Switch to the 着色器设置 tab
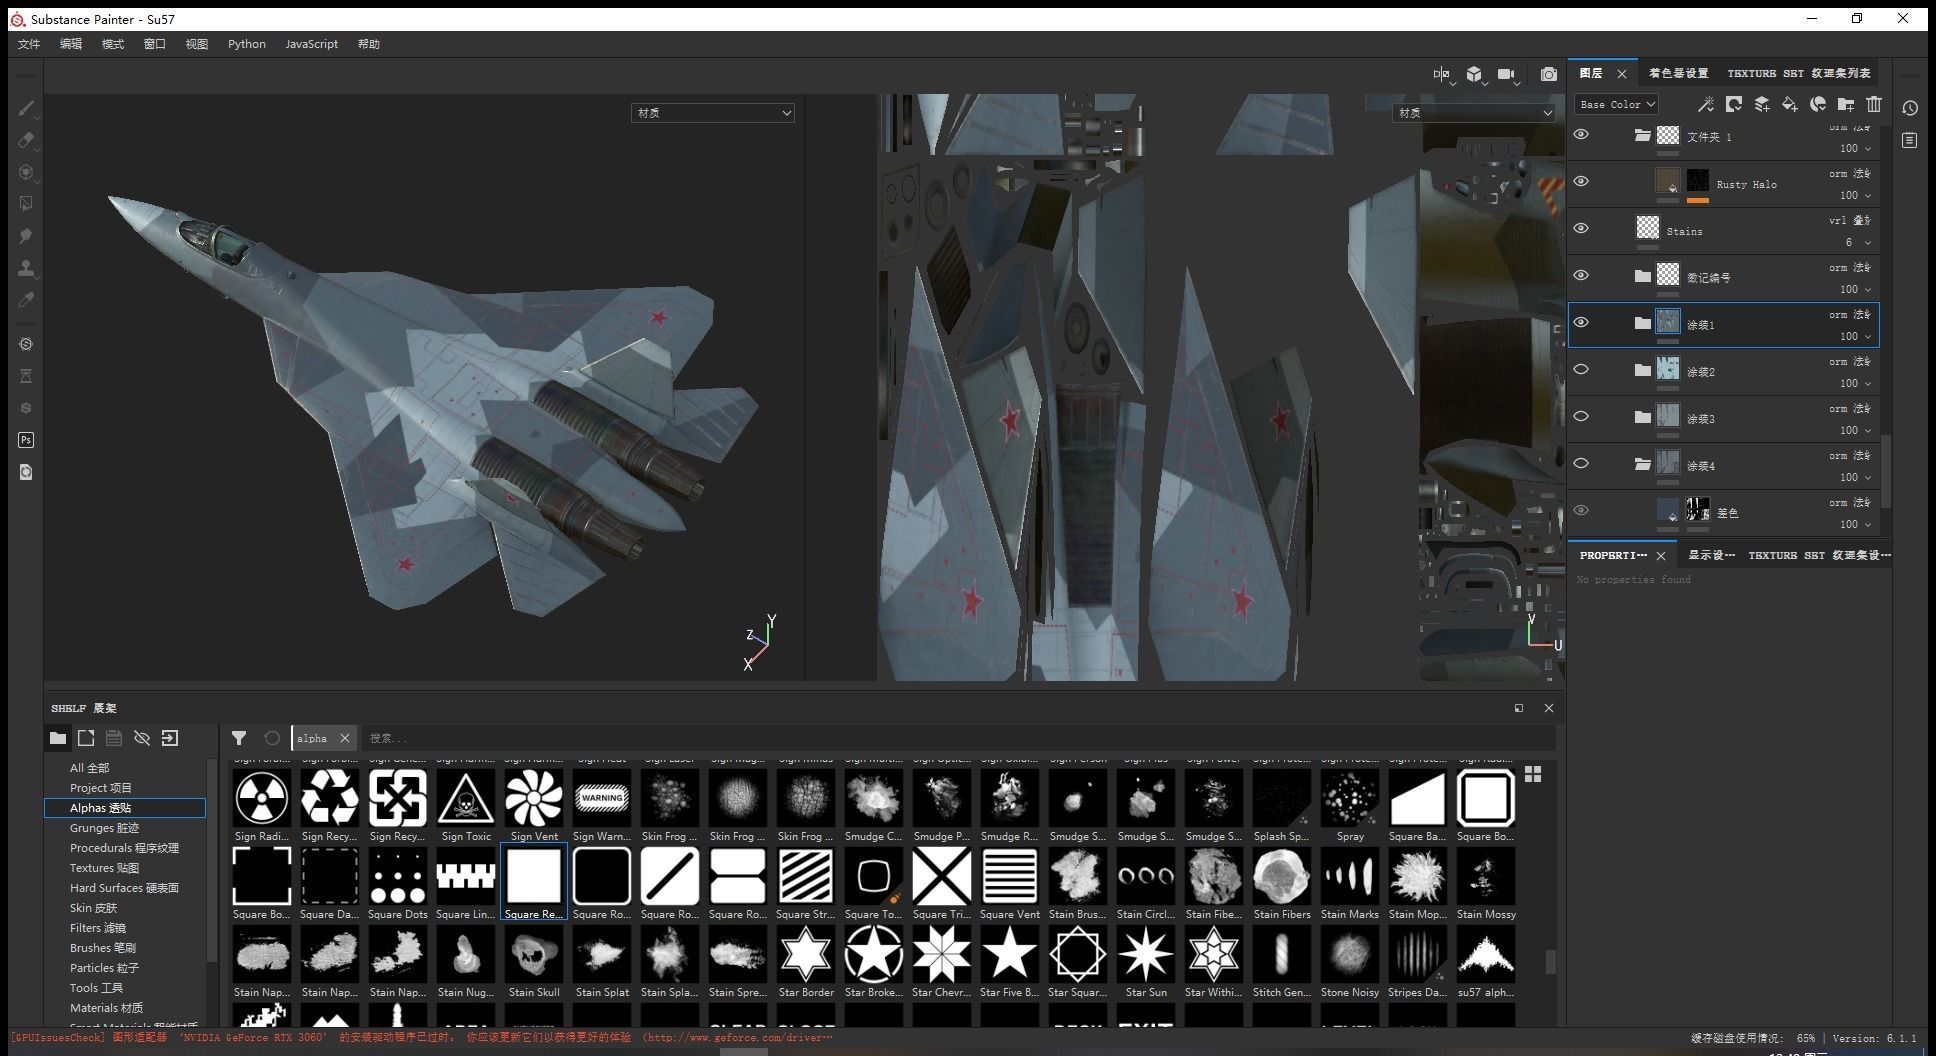The image size is (1936, 1056). click(1678, 73)
